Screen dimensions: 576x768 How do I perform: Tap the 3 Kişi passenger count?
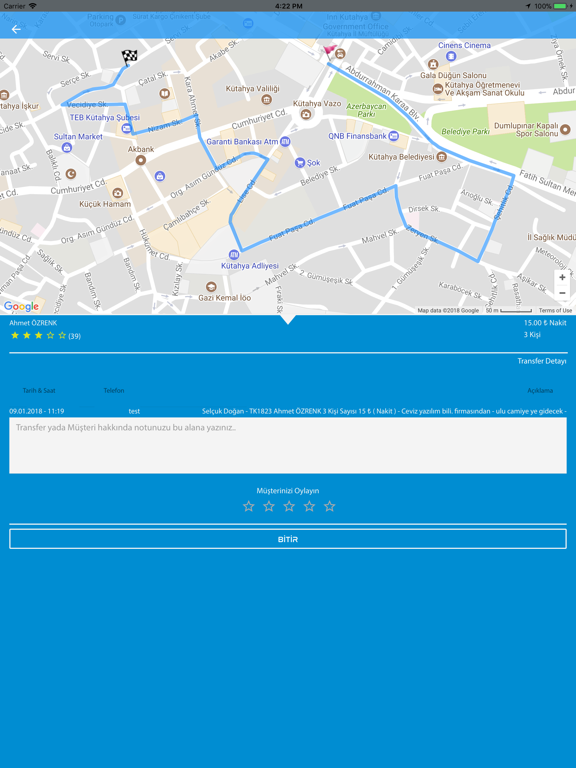point(532,335)
